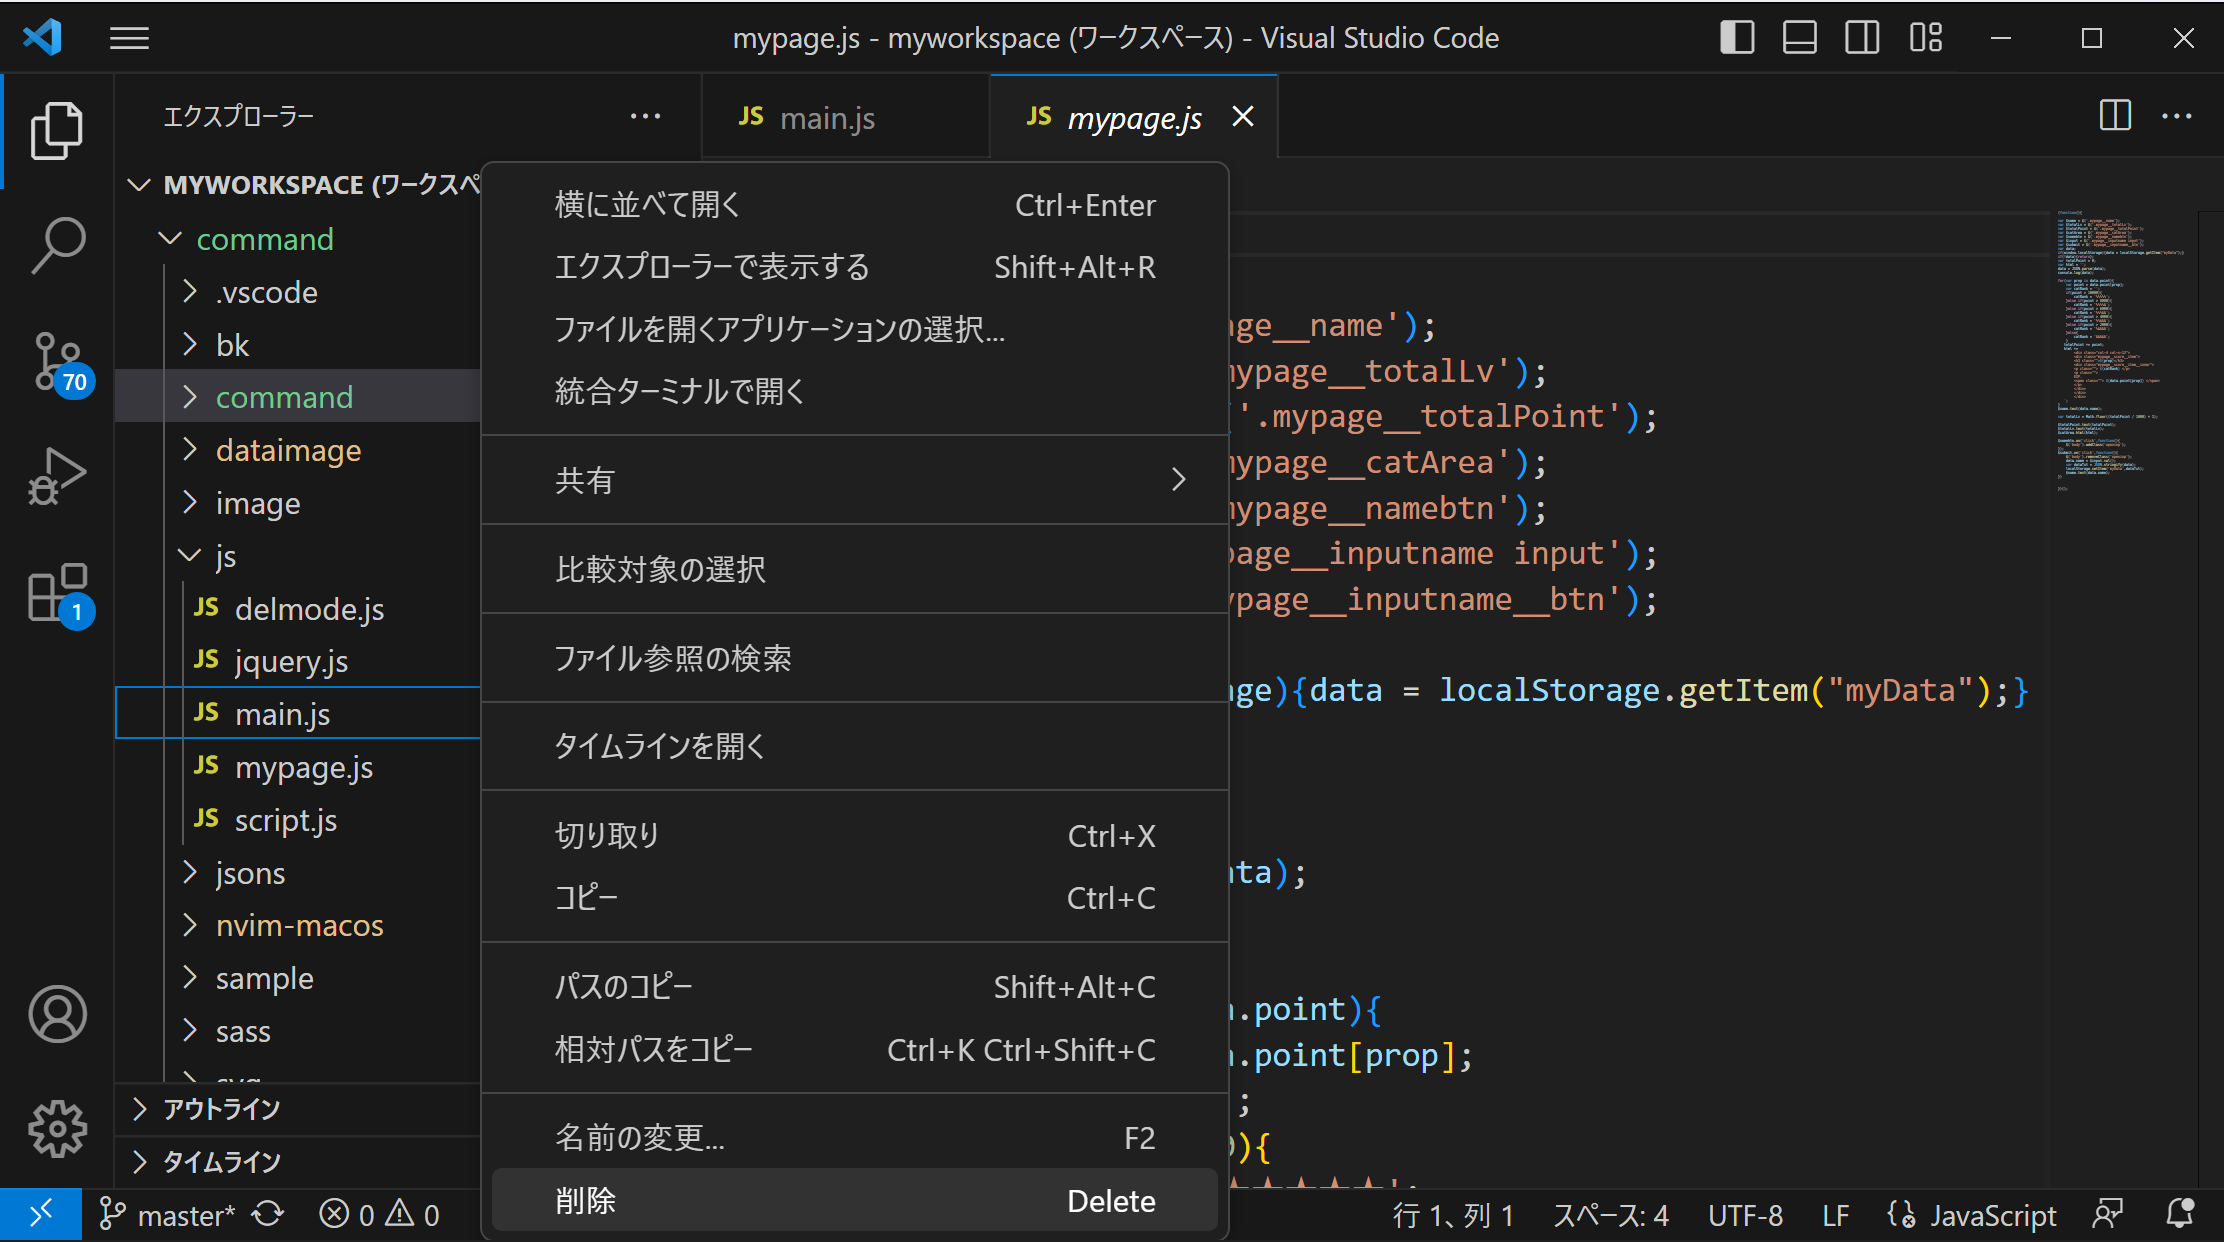Screen dimensions: 2224x1242
Task: Choose 切り取り from context menu
Action: (x=855, y=836)
